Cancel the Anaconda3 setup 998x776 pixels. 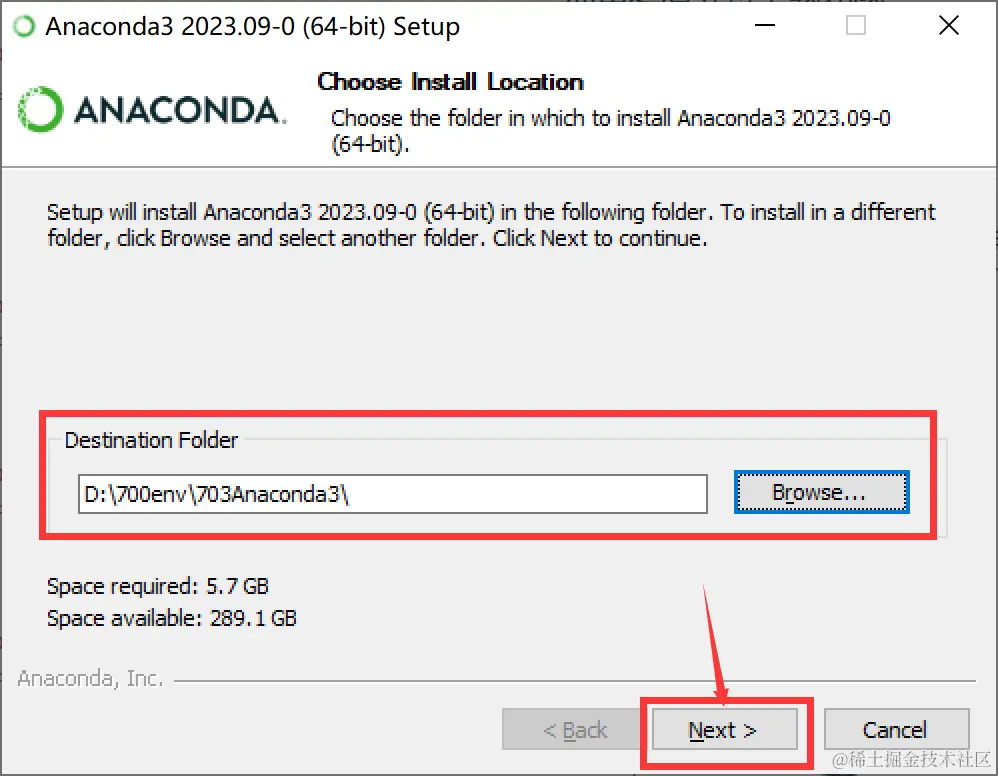click(896, 730)
